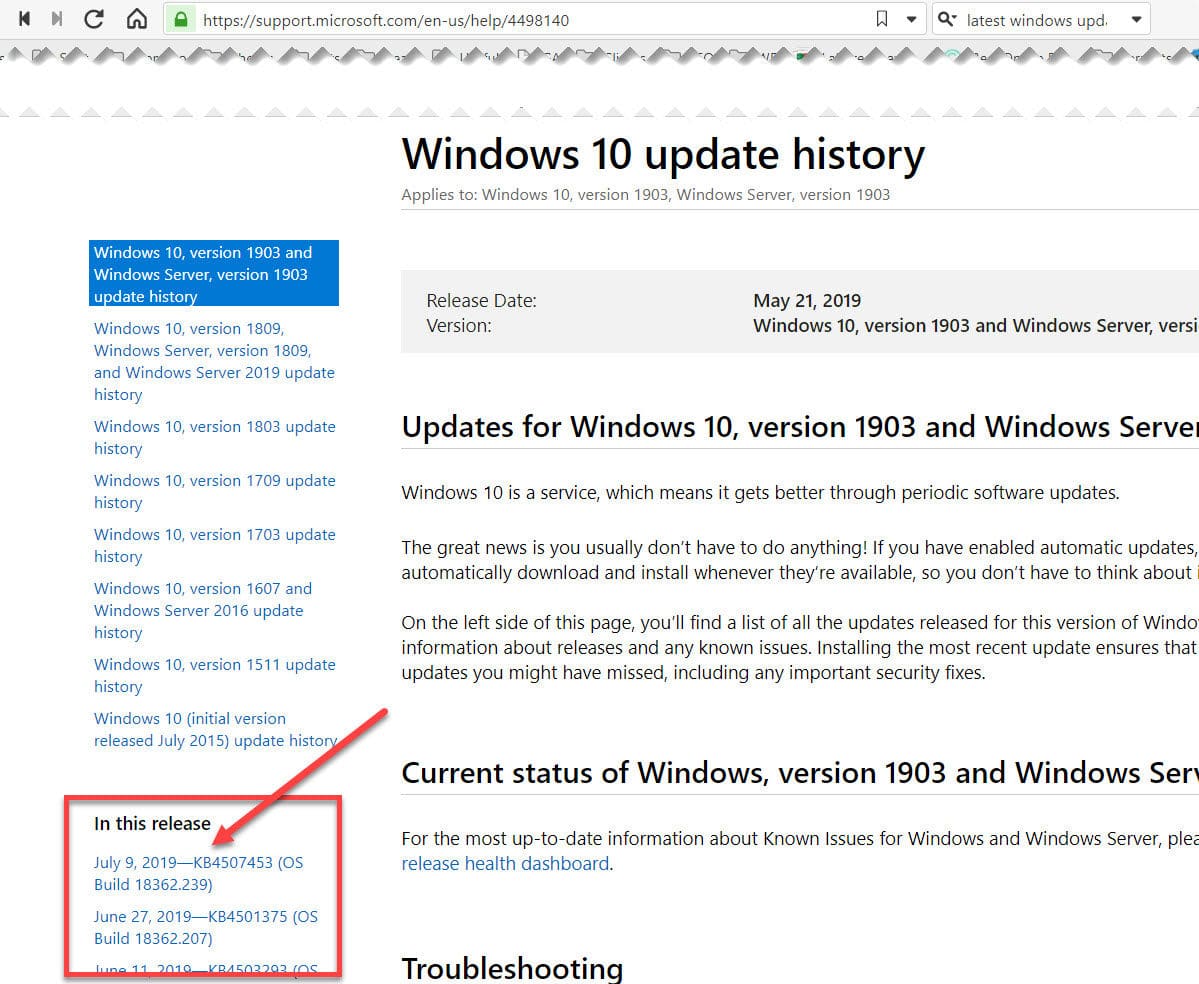Viewport: 1199px width, 984px height.
Task: Click the green padlock security icon
Action: (181, 19)
